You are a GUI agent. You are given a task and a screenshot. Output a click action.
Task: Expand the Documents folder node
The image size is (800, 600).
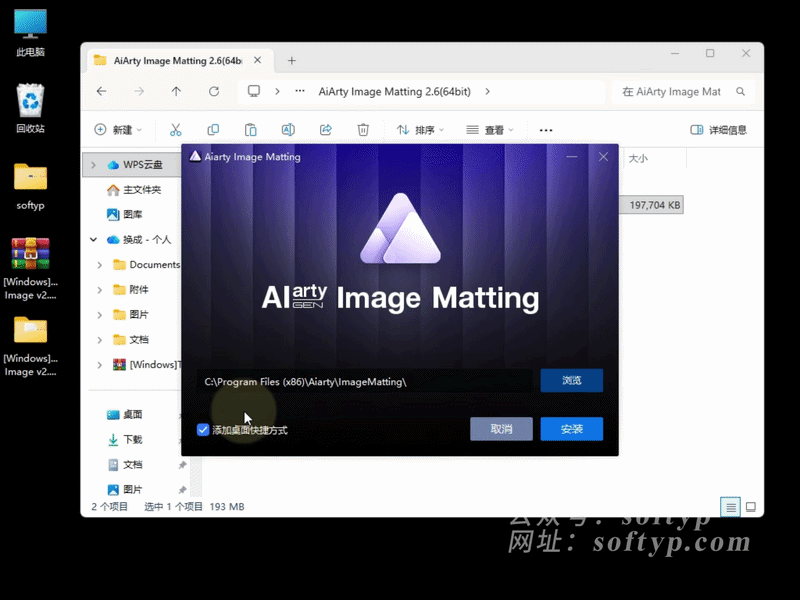[99, 265]
